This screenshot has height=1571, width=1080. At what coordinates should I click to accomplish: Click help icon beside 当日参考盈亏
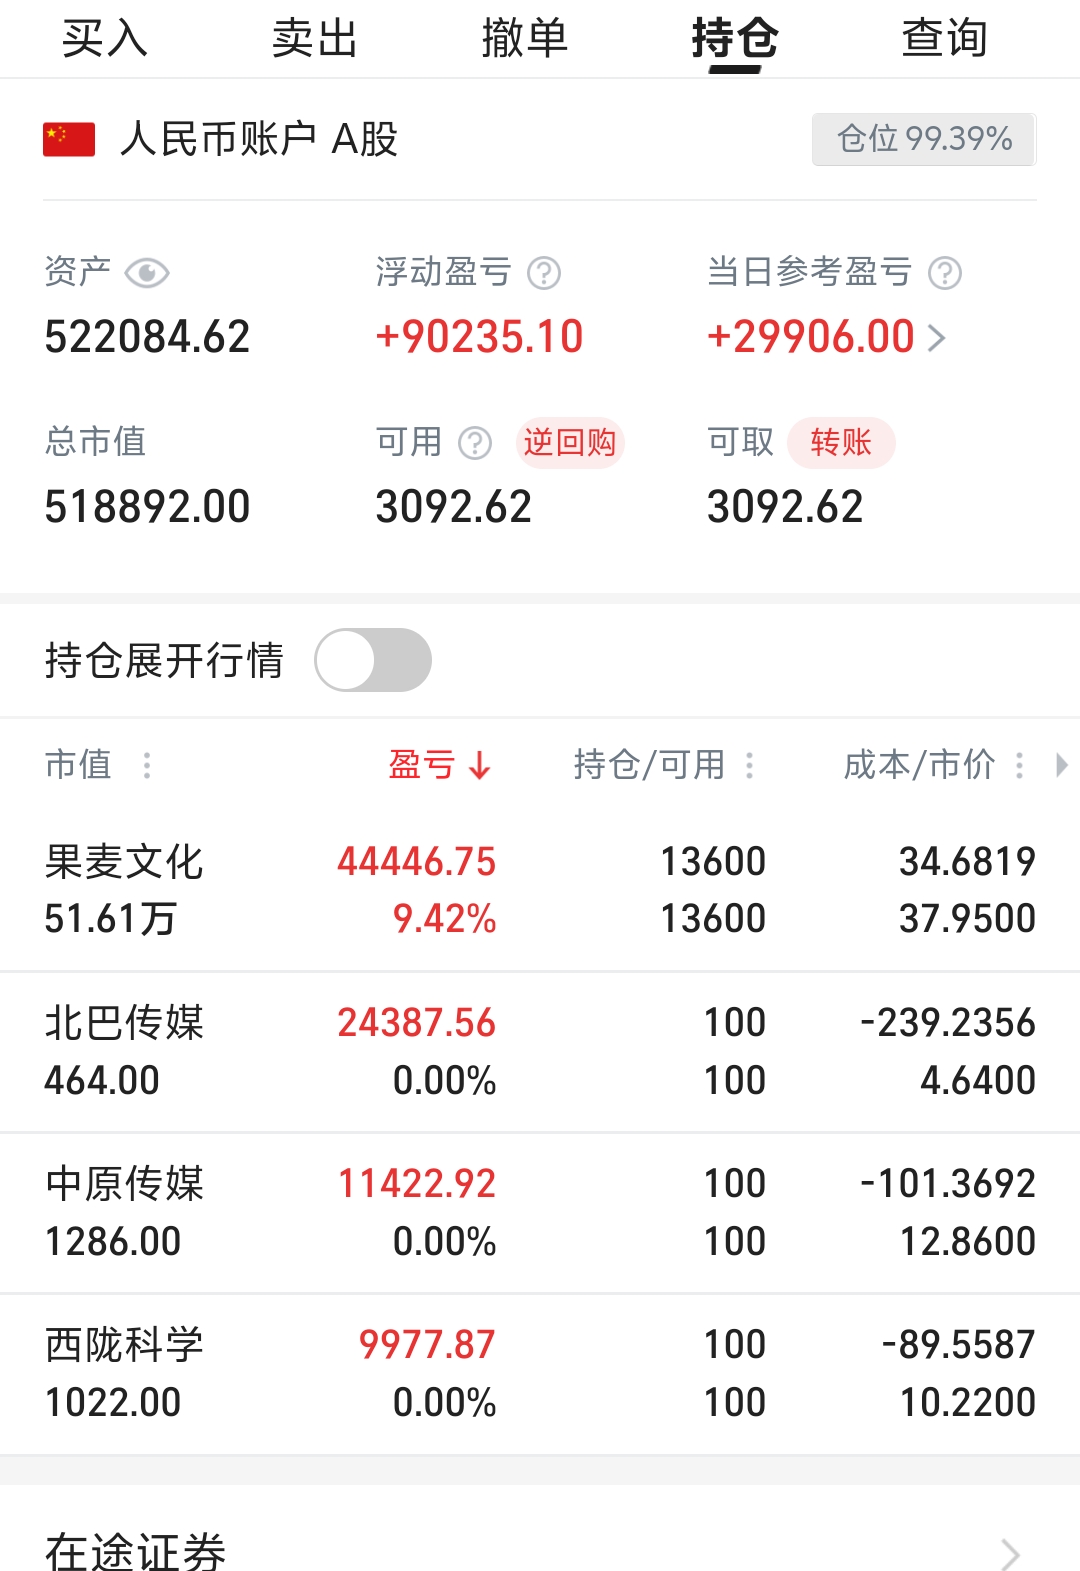945,273
